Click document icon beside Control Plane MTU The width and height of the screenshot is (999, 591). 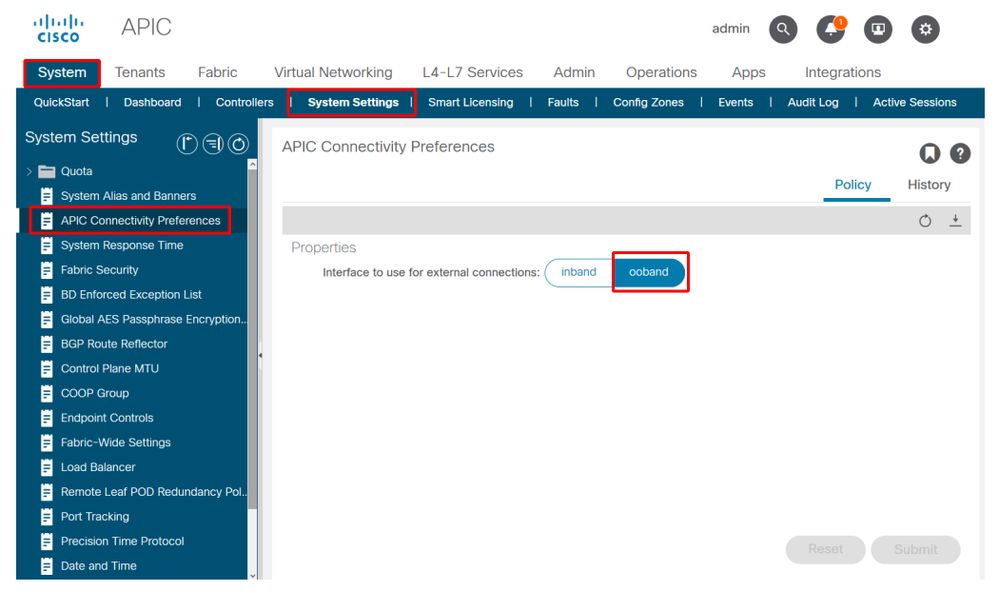pyautogui.click(x=47, y=368)
